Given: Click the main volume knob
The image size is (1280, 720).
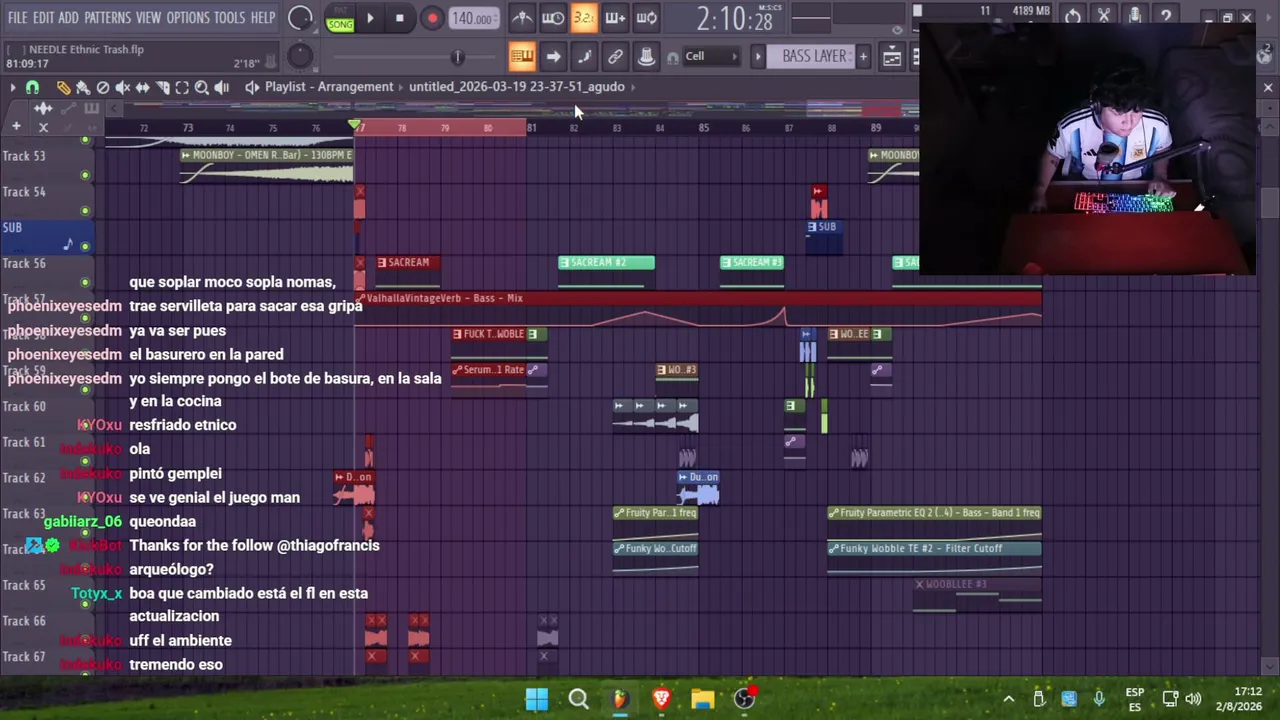Looking at the screenshot, I should pyautogui.click(x=300, y=18).
